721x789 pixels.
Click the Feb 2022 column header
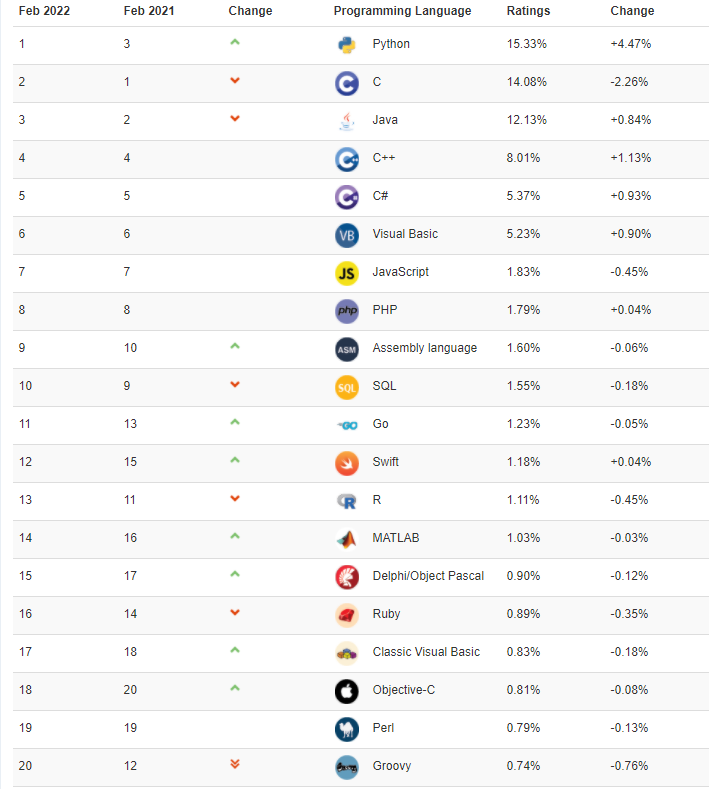[x=44, y=11]
